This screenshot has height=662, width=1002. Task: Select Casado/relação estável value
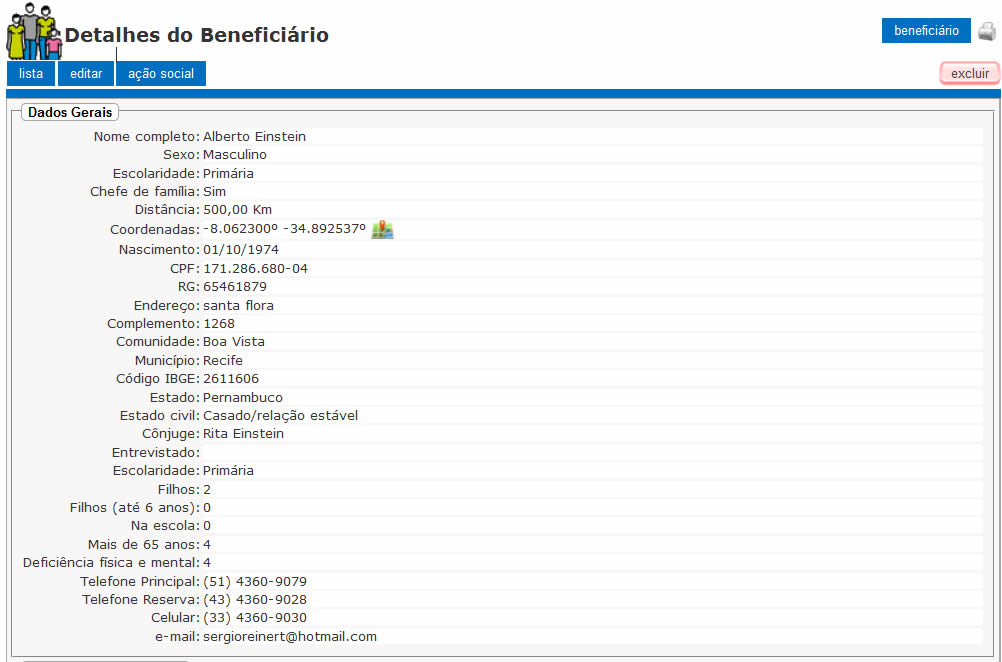tap(281, 415)
